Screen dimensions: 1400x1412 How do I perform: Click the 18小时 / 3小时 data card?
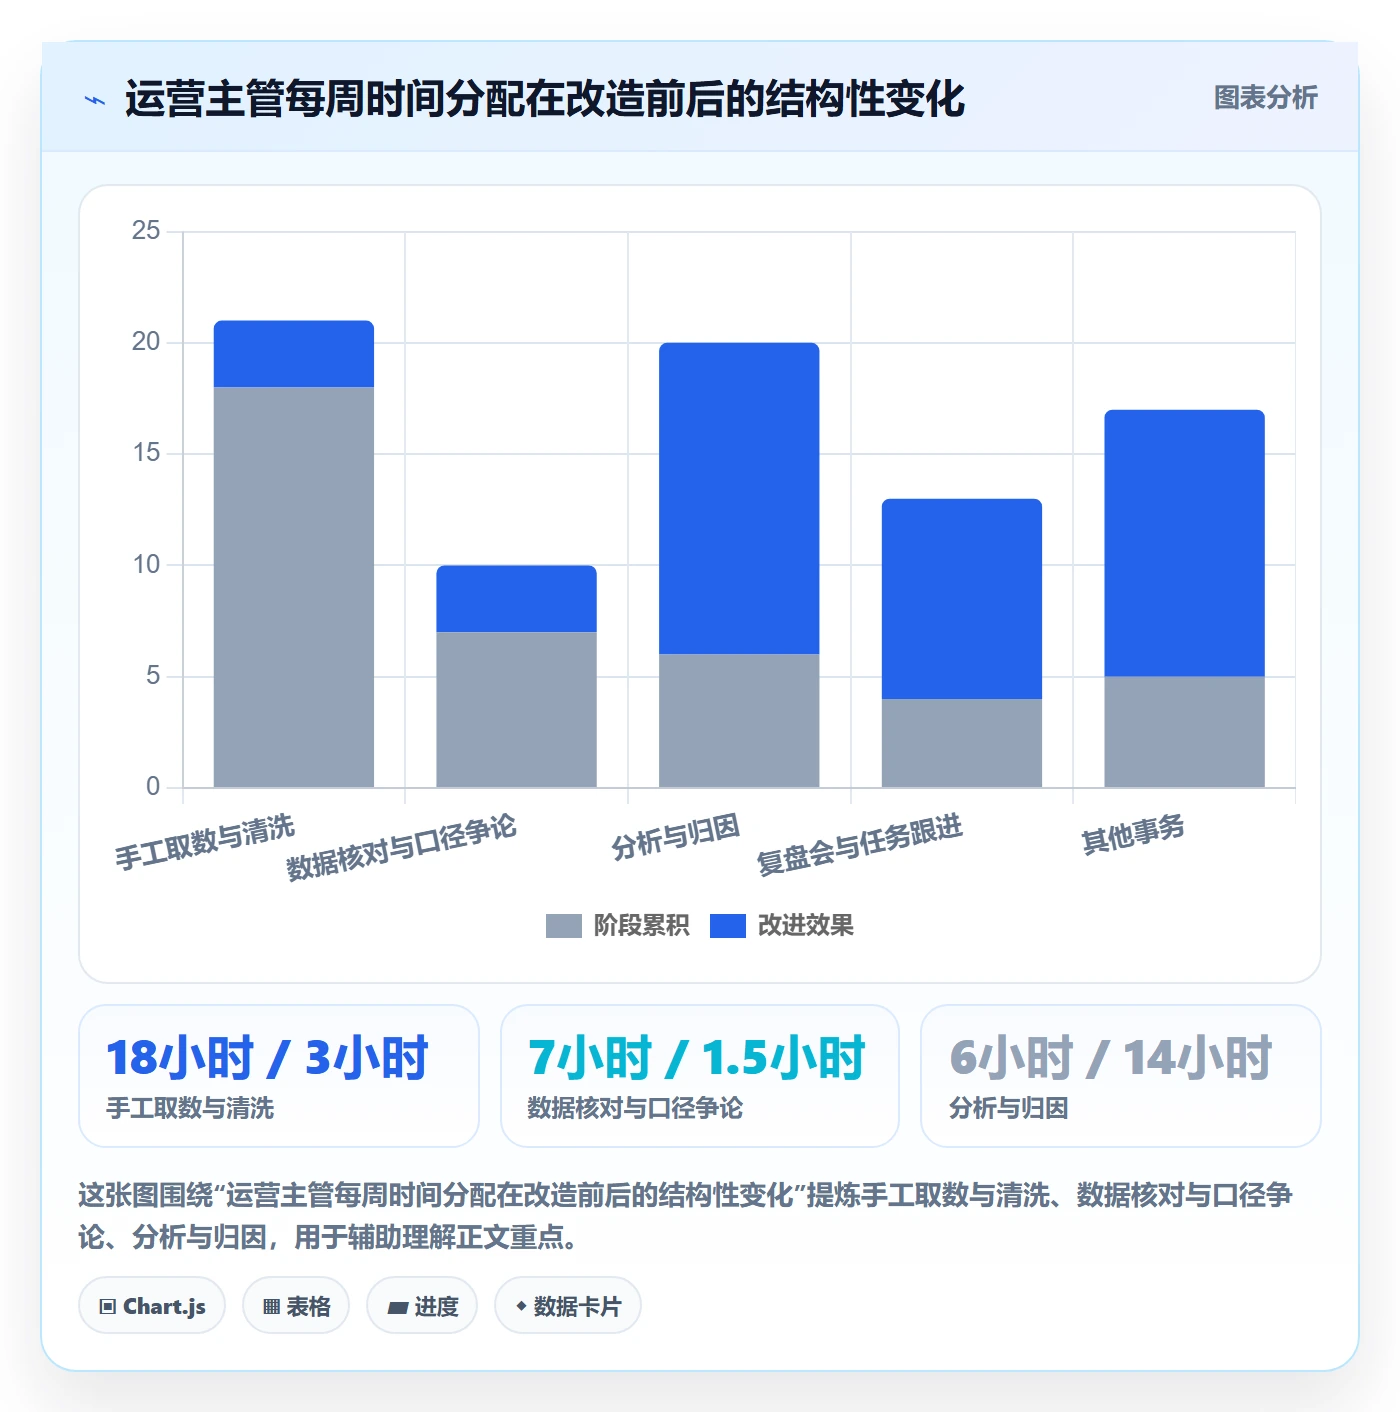tap(279, 1076)
